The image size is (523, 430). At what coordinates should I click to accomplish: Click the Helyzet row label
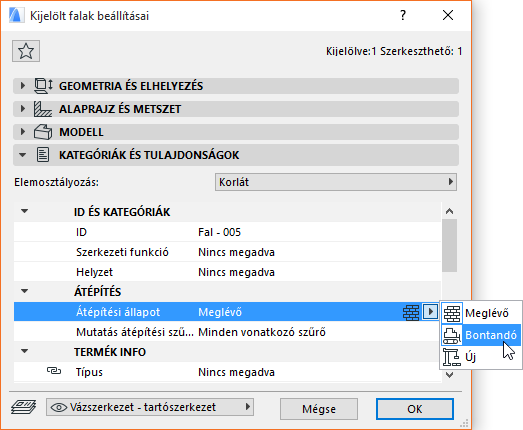tap(94, 272)
